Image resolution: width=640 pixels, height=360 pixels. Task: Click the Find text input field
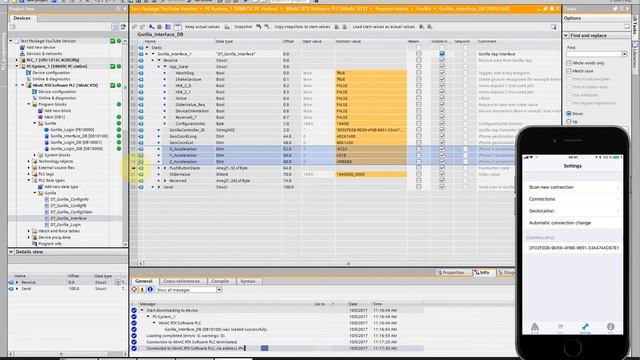[593, 54]
